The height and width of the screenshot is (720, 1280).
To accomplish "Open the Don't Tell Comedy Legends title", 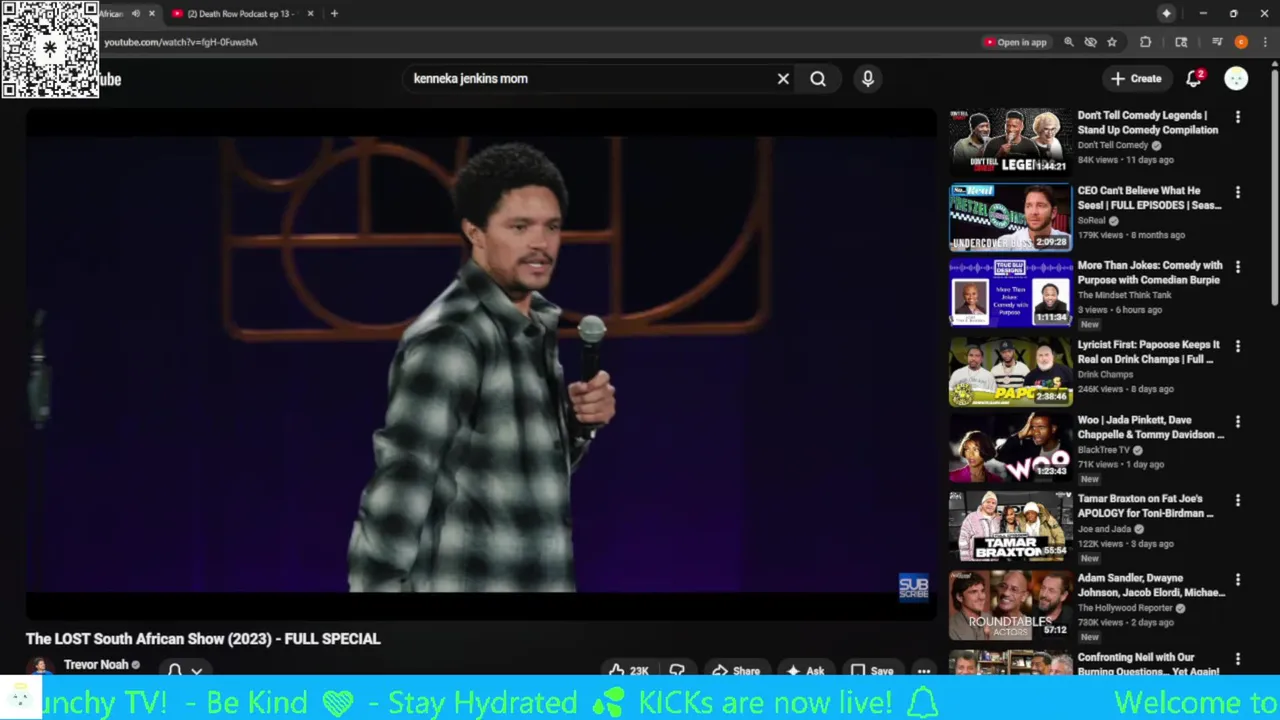I will tap(1148, 123).
